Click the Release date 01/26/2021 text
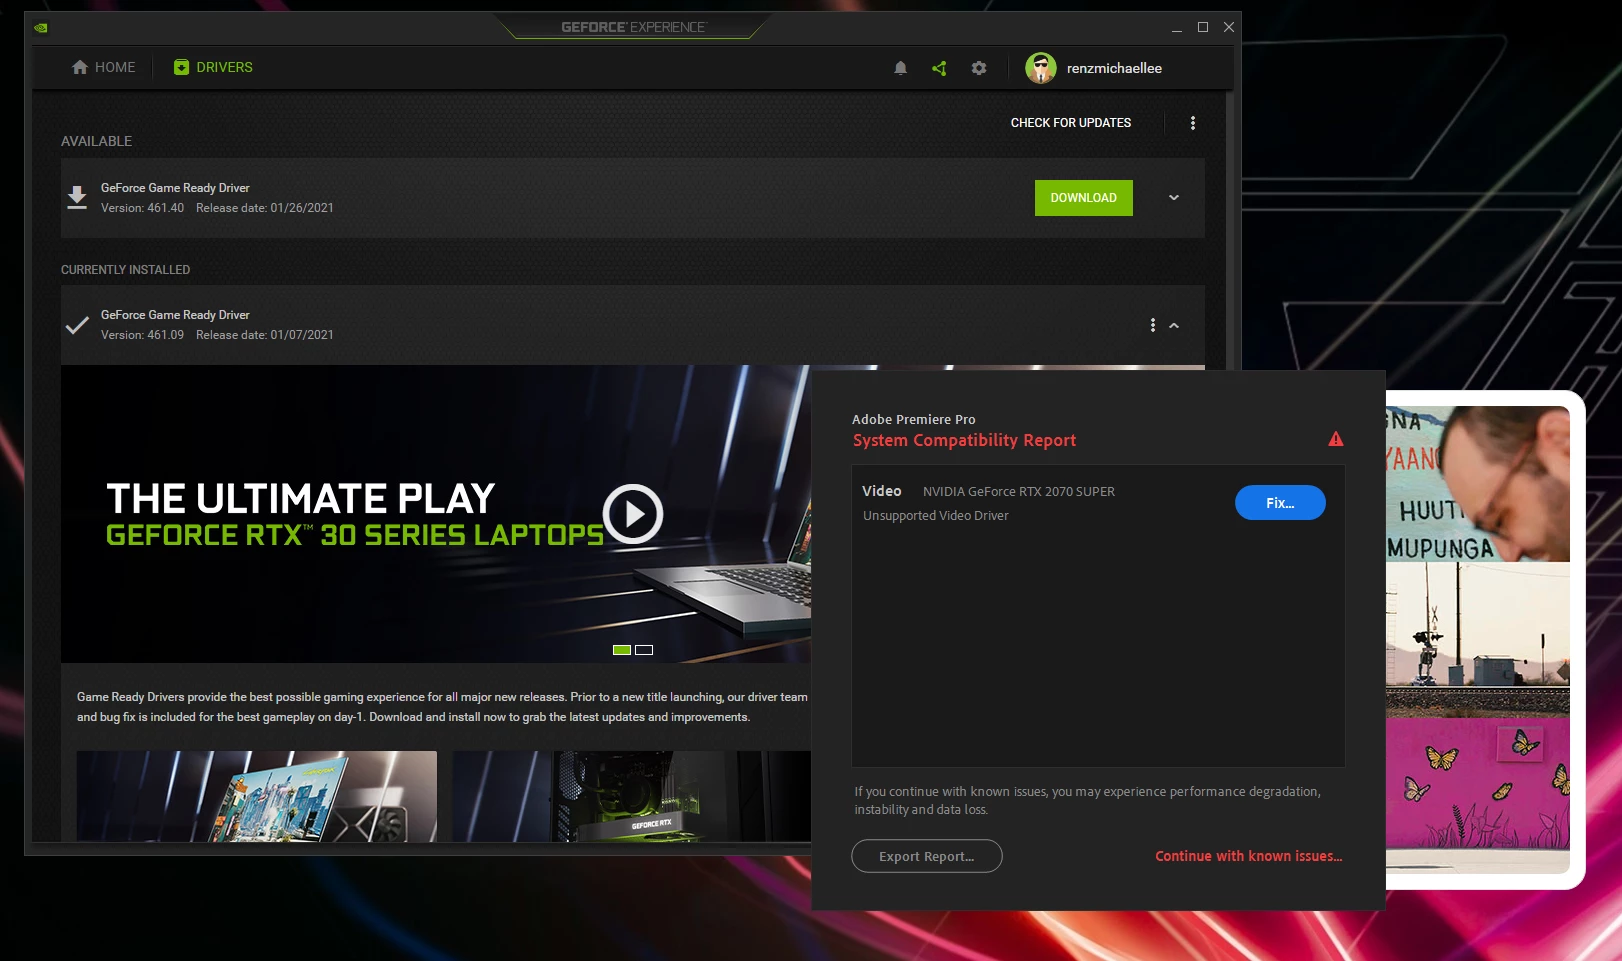The height and width of the screenshot is (961, 1622). click(265, 208)
